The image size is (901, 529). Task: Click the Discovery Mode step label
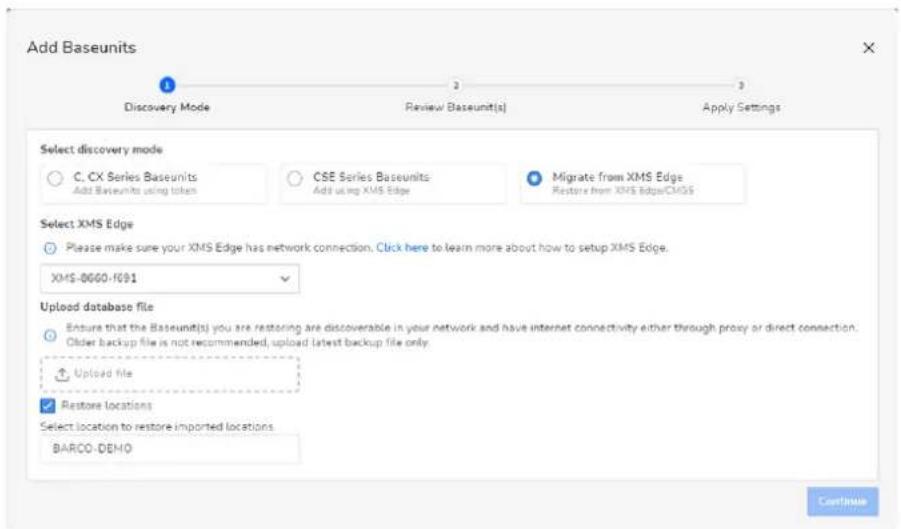(x=167, y=107)
